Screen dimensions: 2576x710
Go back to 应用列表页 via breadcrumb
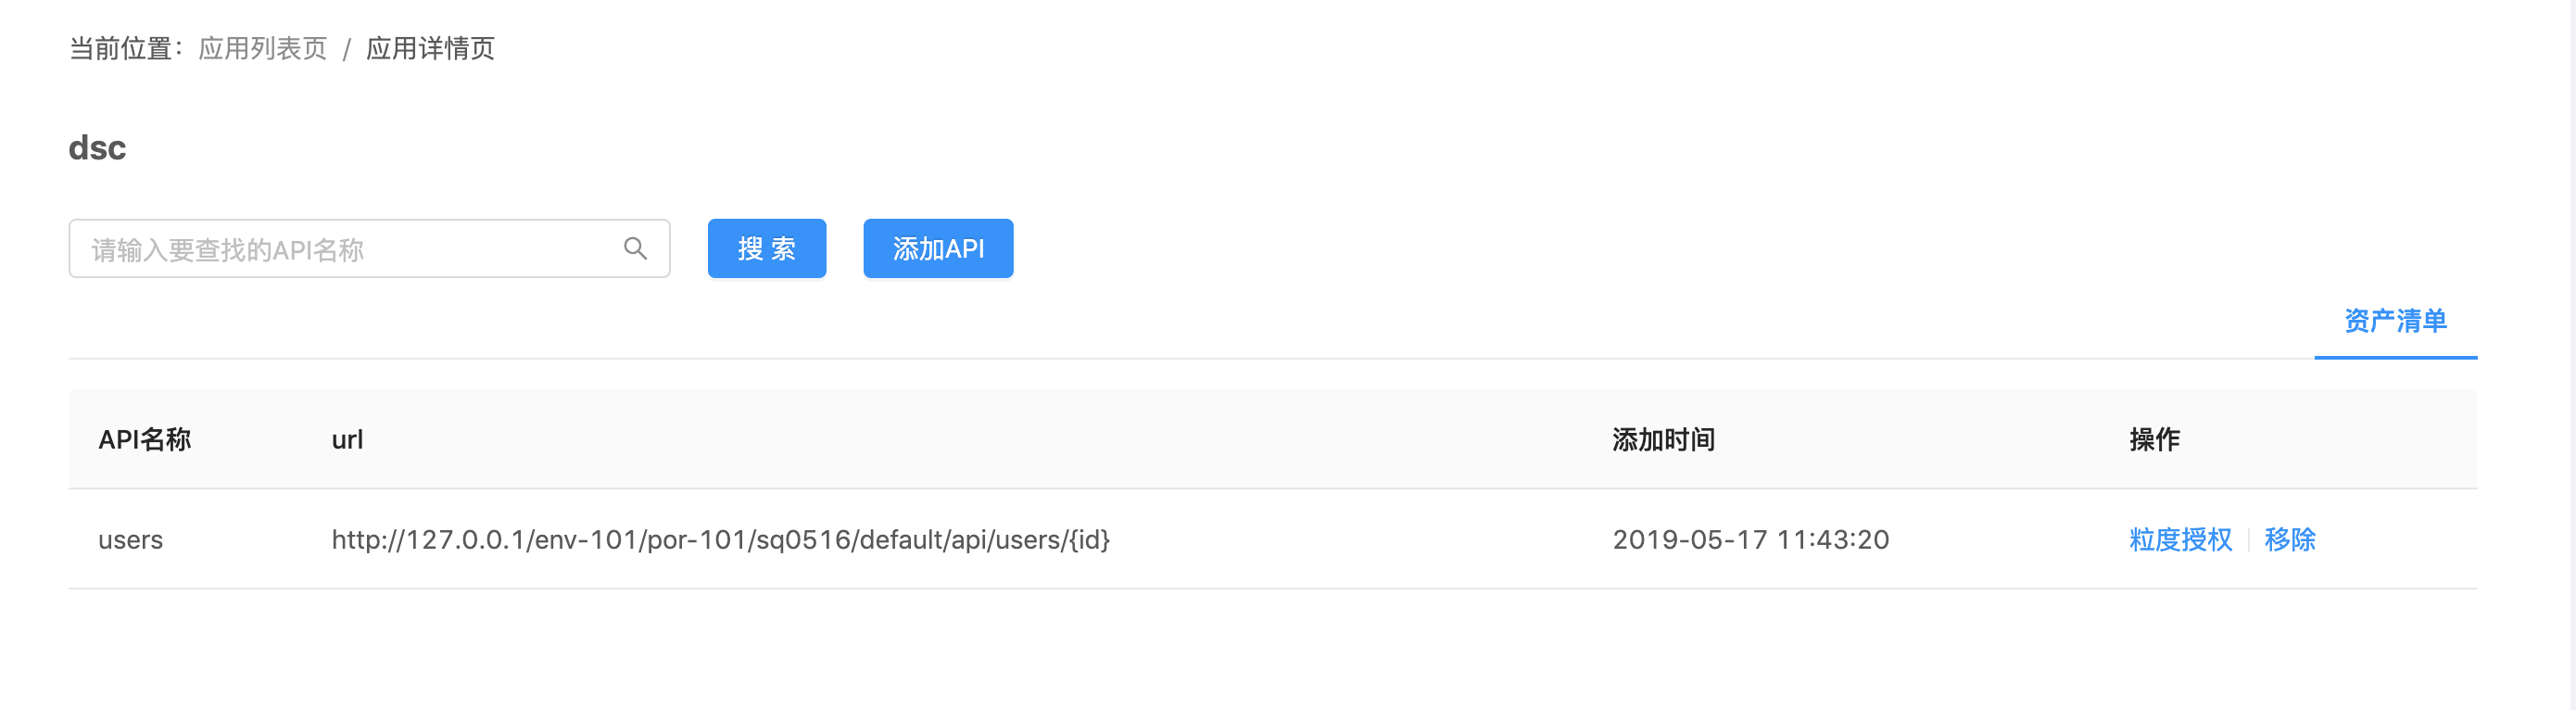[262, 48]
